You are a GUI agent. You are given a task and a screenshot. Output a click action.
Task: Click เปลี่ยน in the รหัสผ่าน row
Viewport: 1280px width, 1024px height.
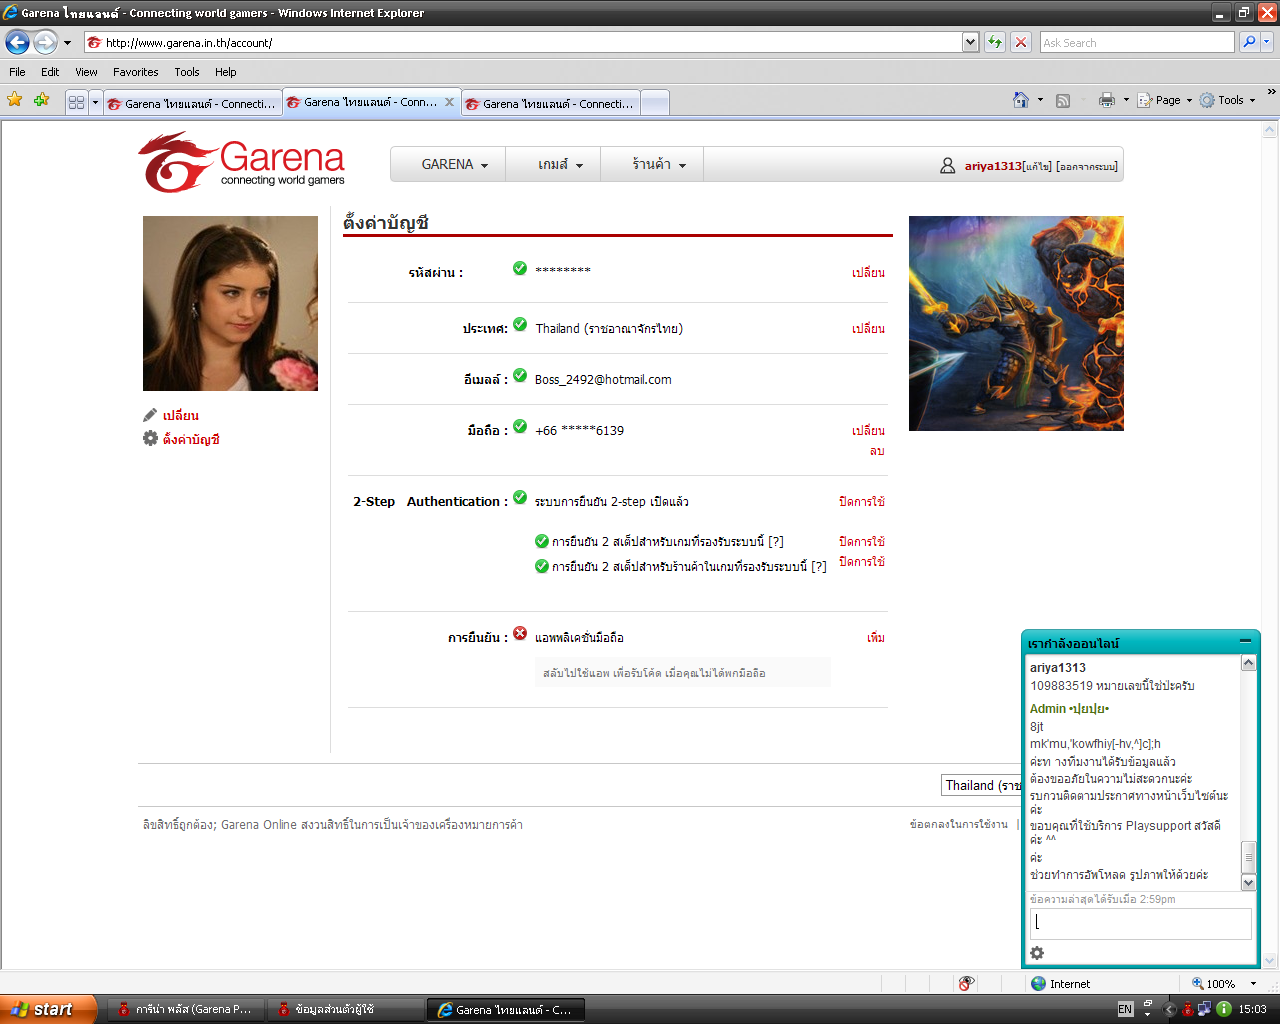(868, 272)
